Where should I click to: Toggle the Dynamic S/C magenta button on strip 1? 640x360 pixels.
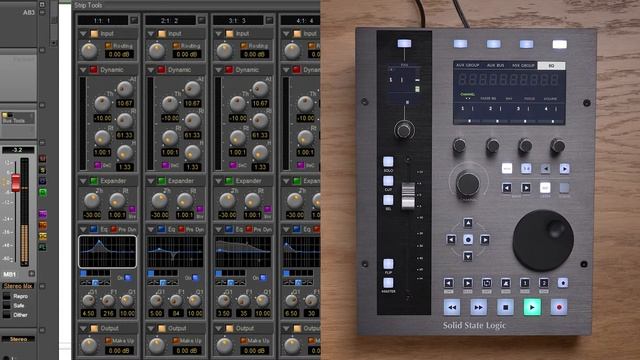pos(98,165)
